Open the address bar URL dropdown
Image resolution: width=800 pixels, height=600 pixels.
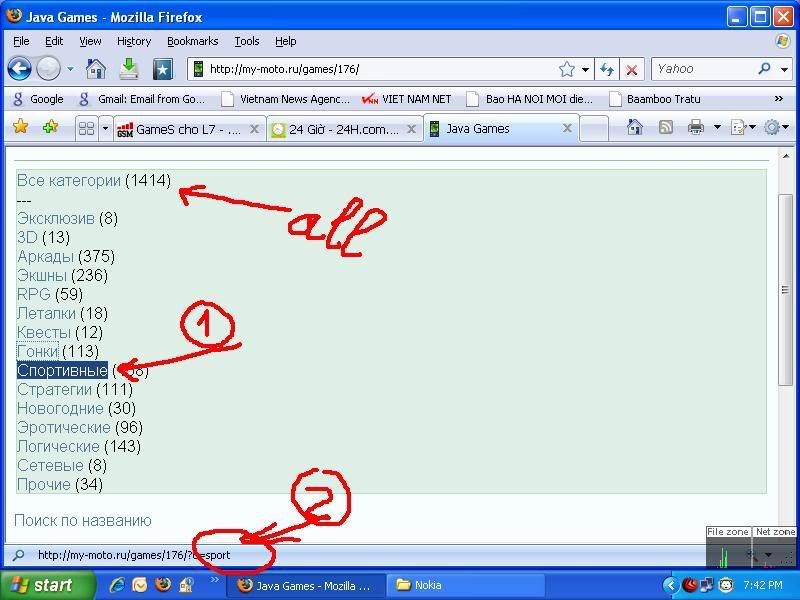click(585, 69)
